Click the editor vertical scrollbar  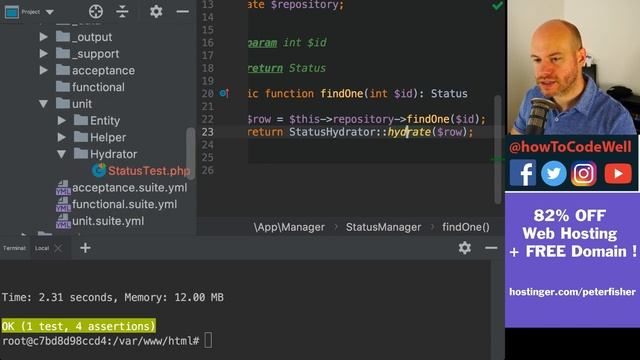(498, 149)
